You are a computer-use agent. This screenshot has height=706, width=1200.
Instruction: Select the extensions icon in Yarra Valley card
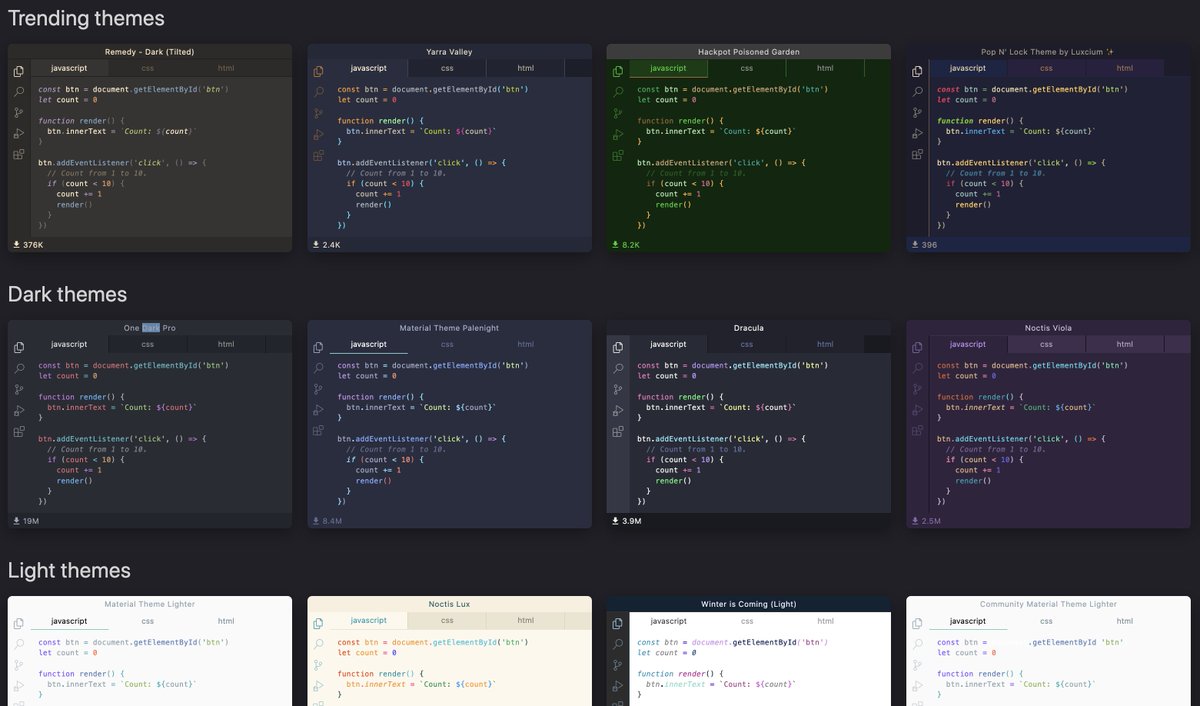point(318,155)
